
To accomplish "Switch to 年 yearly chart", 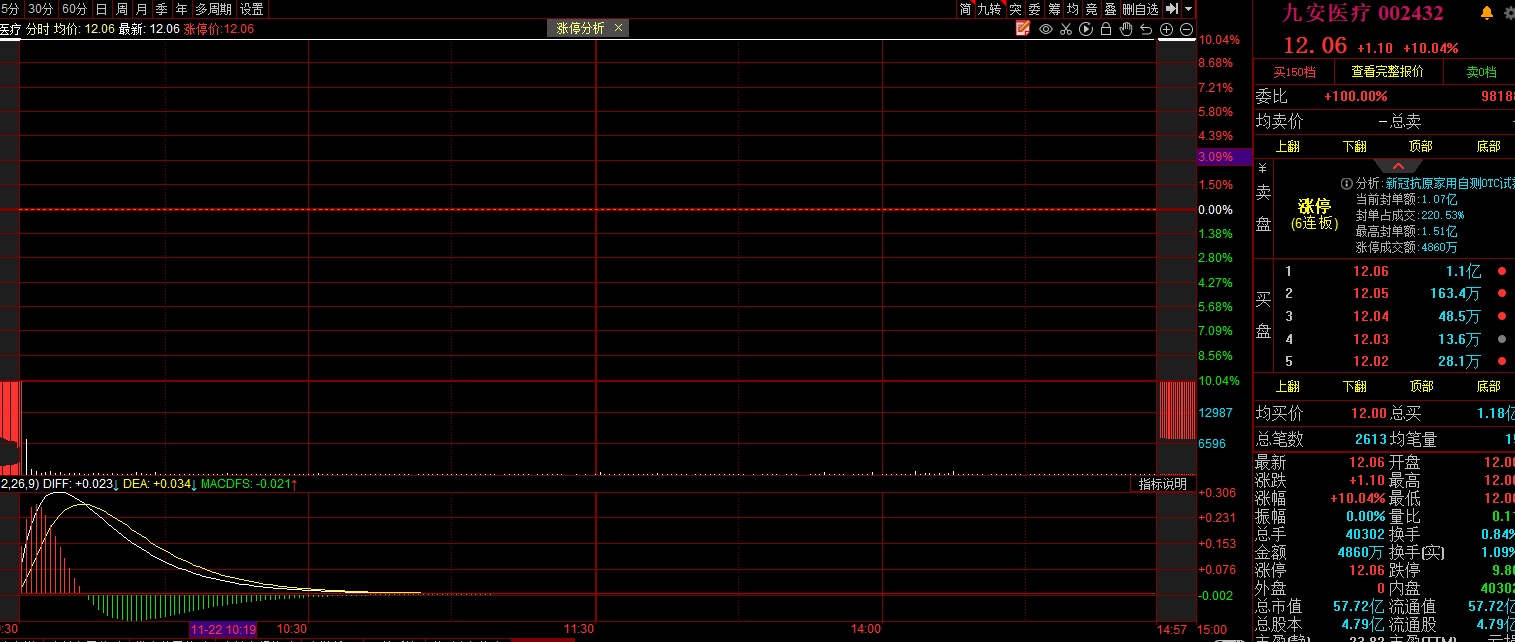I will pyautogui.click(x=181, y=9).
